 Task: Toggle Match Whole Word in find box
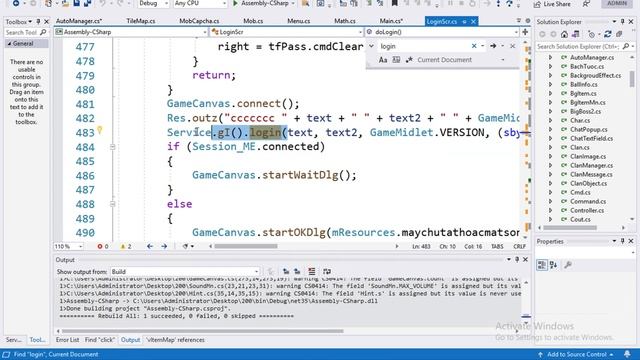(x=396, y=60)
